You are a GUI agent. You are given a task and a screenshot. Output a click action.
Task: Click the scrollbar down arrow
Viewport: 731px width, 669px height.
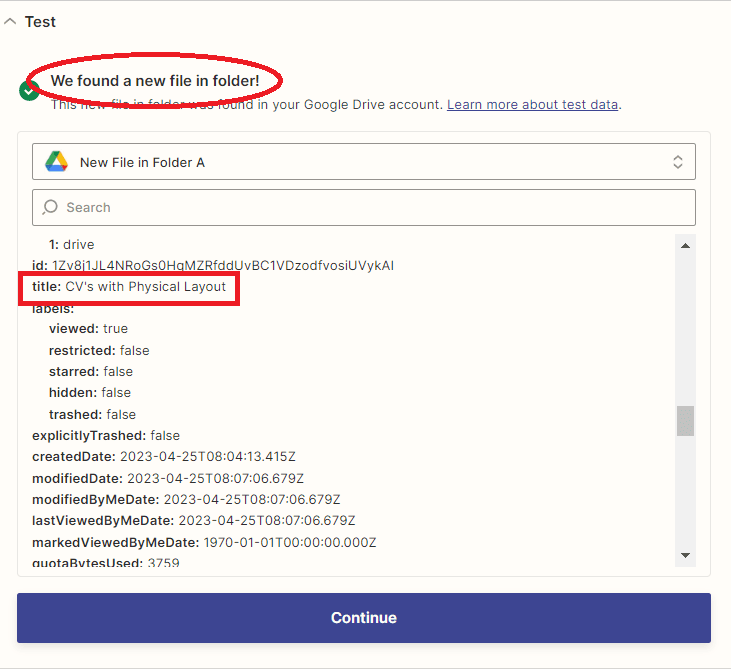coord(685,555)
